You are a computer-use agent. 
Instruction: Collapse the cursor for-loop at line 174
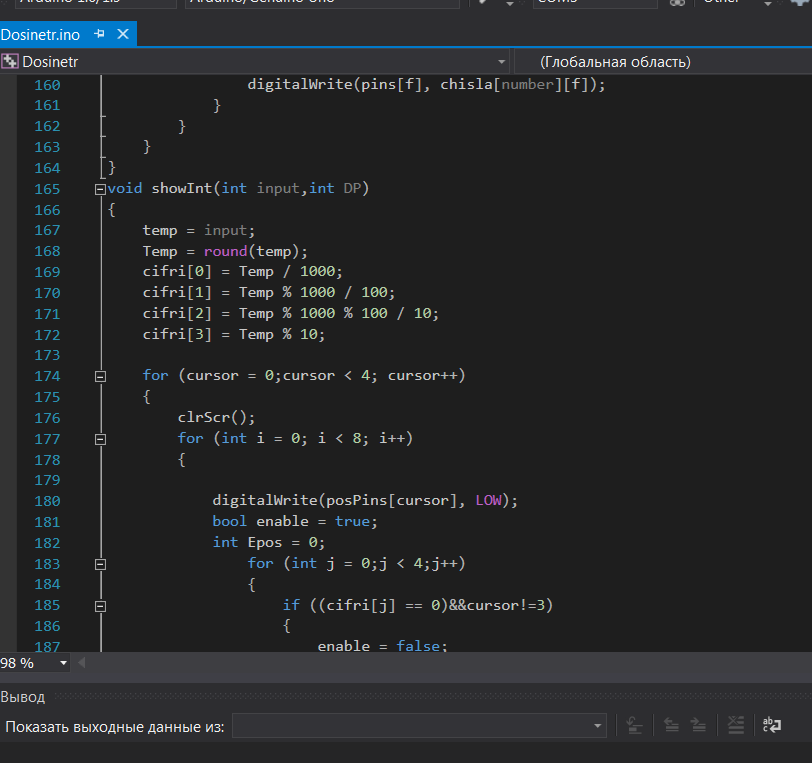tap(100, 377)
